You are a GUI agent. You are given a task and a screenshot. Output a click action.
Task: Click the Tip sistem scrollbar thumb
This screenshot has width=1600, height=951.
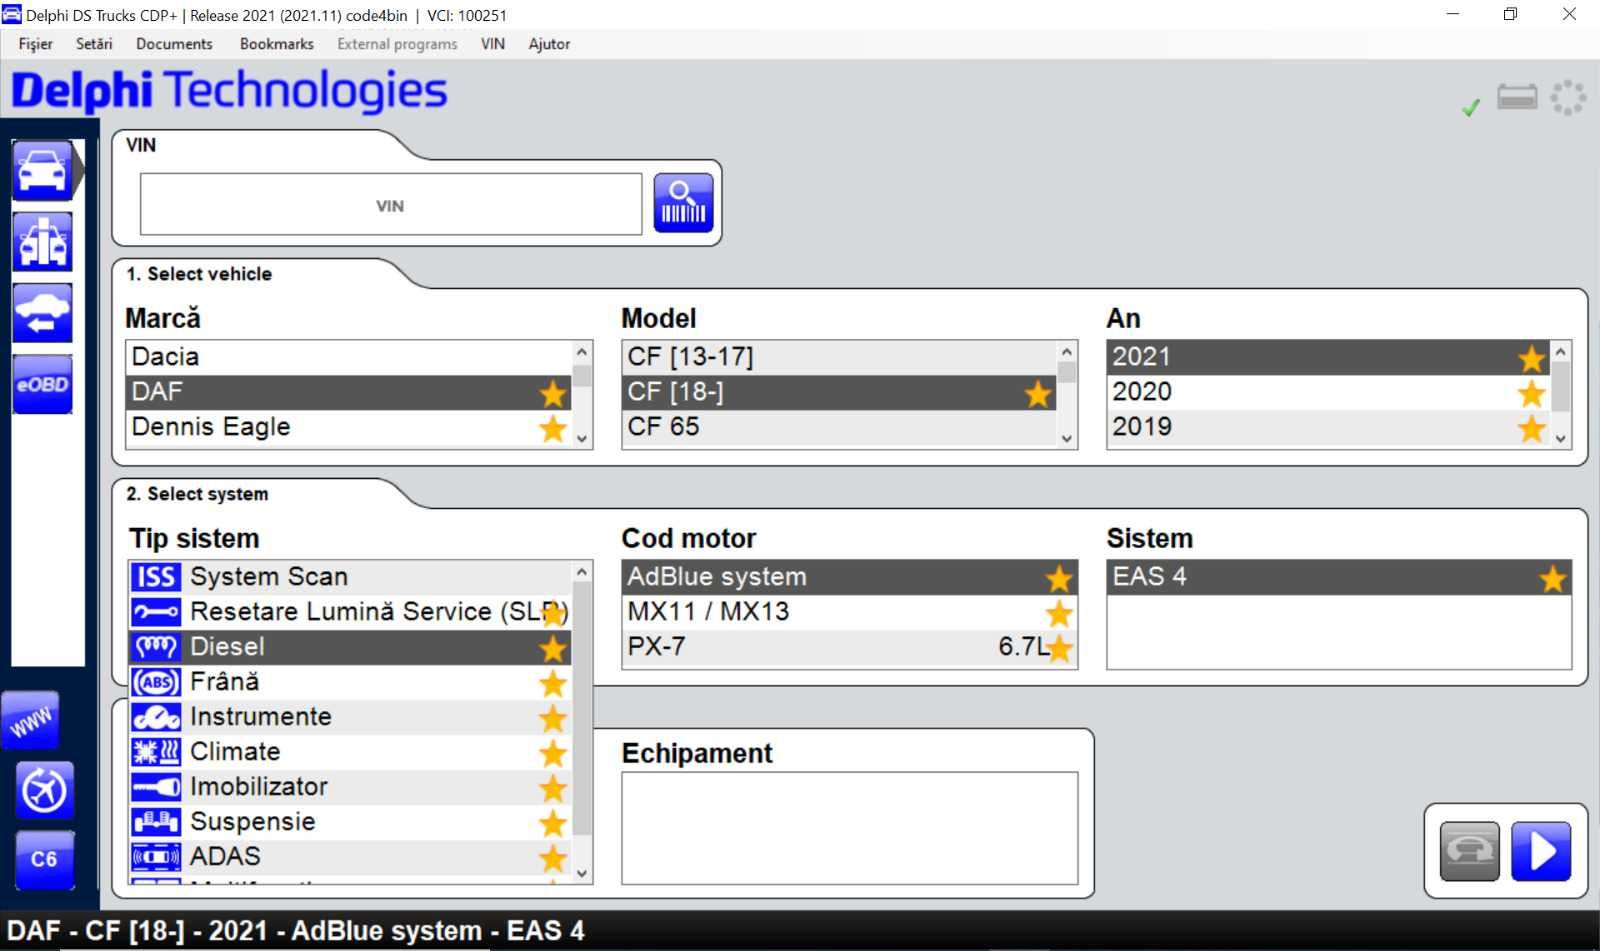click(582, 710)
